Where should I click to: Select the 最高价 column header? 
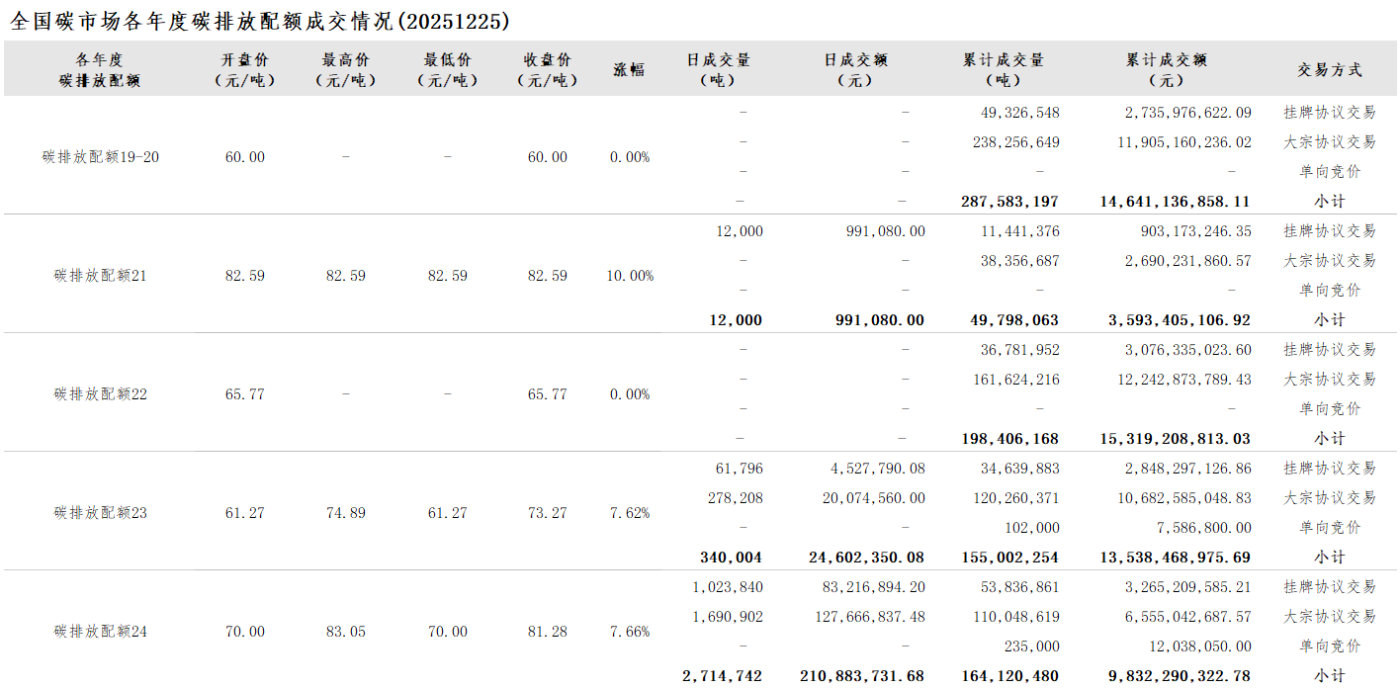[x=346, y=70]
